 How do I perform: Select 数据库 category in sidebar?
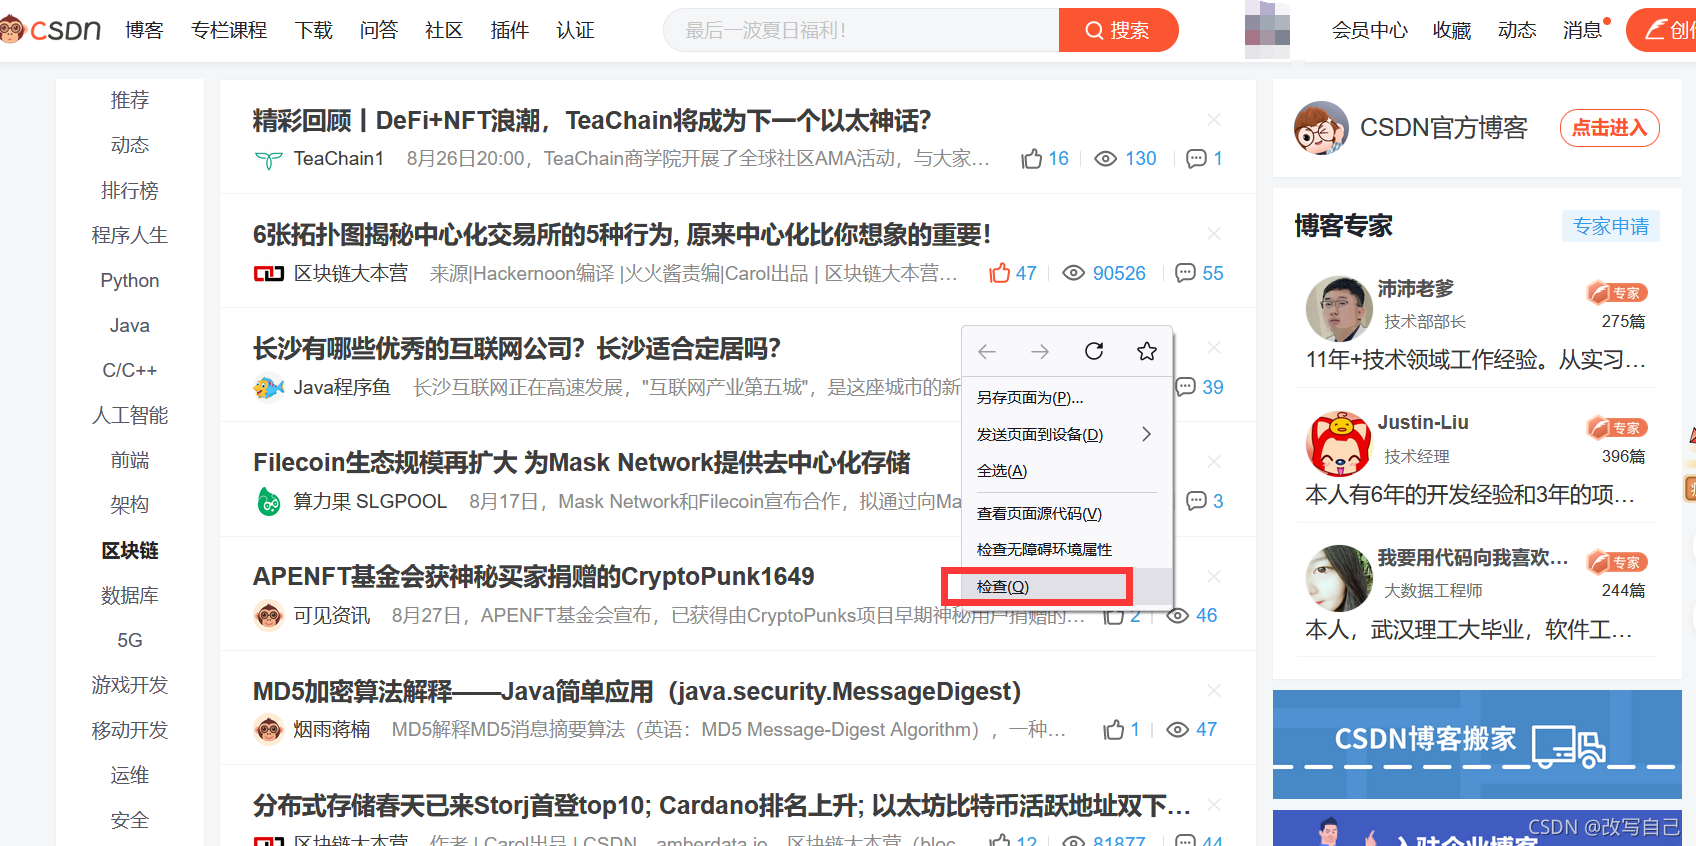pos(130,595)
